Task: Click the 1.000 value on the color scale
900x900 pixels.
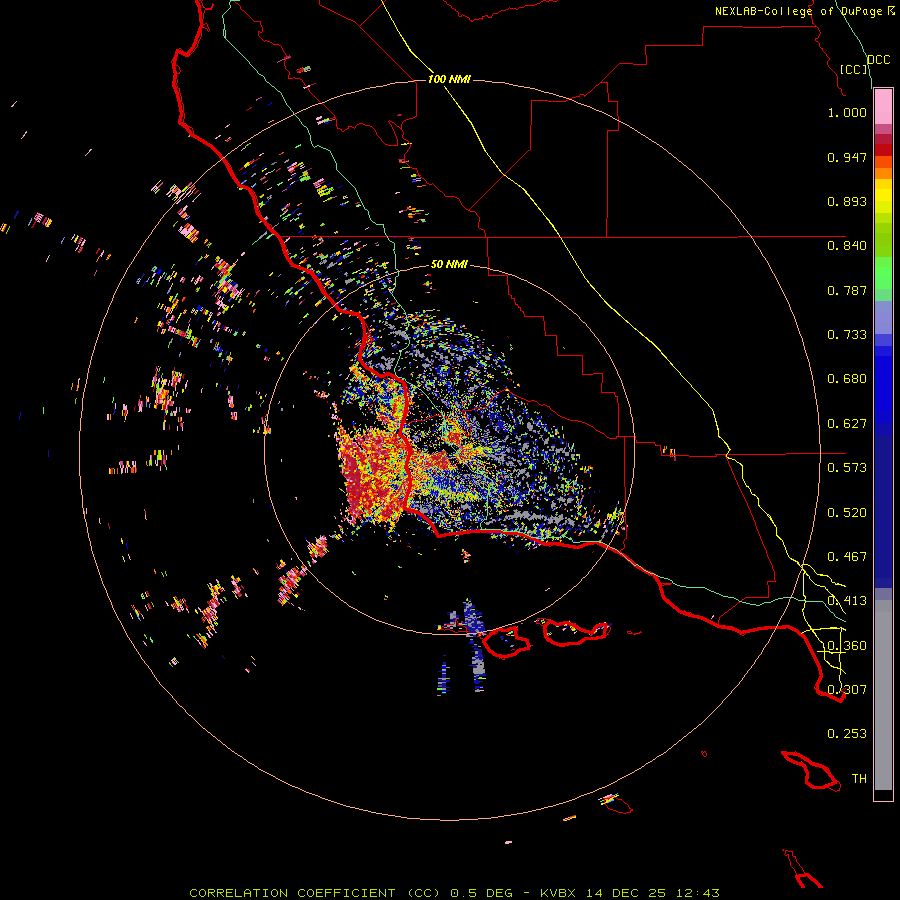Action: tap(847, 112)
